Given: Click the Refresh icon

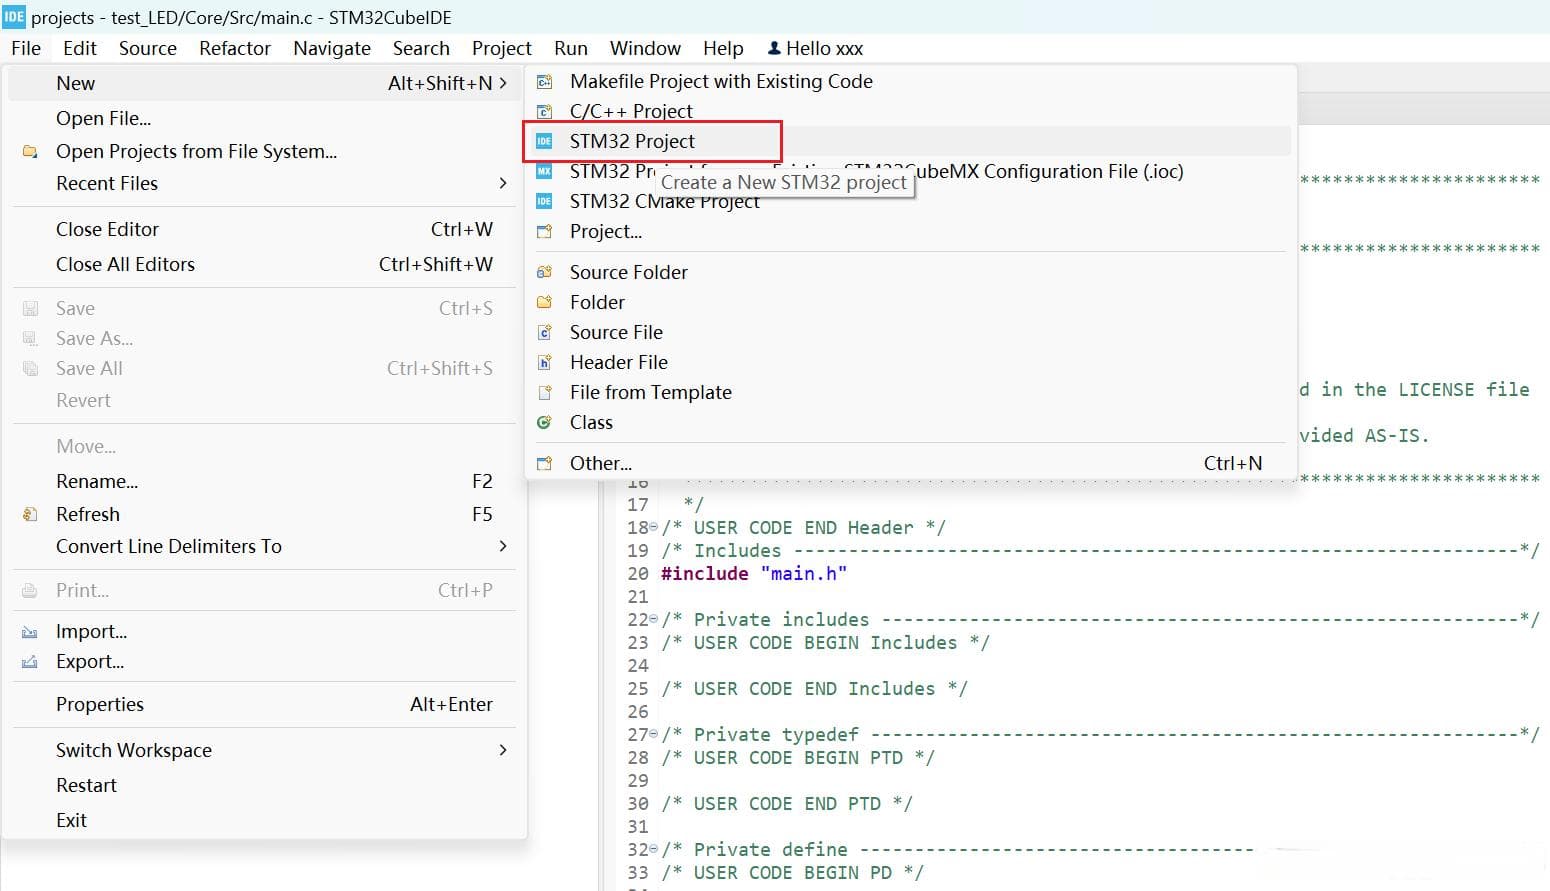Looking at the screenshot, I should point(30,514).
